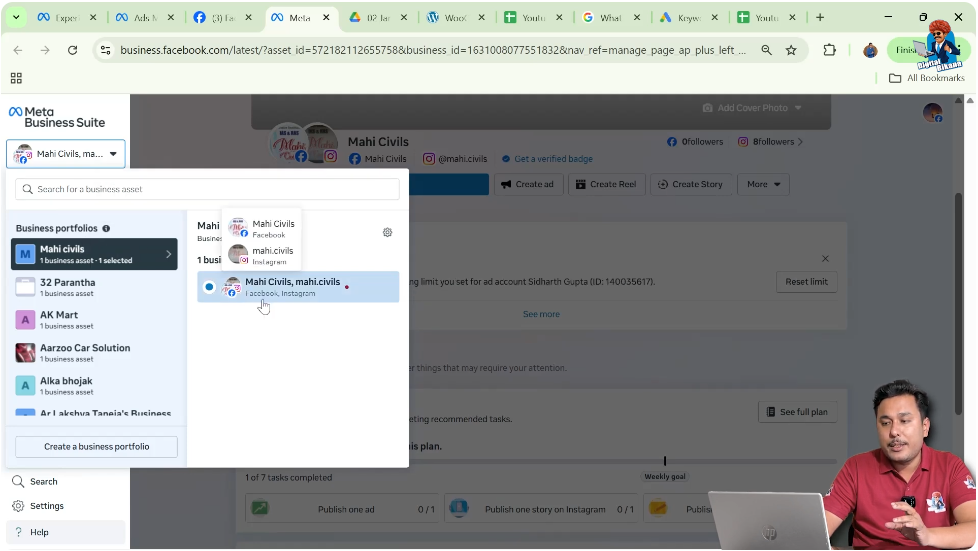The image size is (978, 551).
Task: Open new tab with the plus icon
Action: [x=820, y=17]
